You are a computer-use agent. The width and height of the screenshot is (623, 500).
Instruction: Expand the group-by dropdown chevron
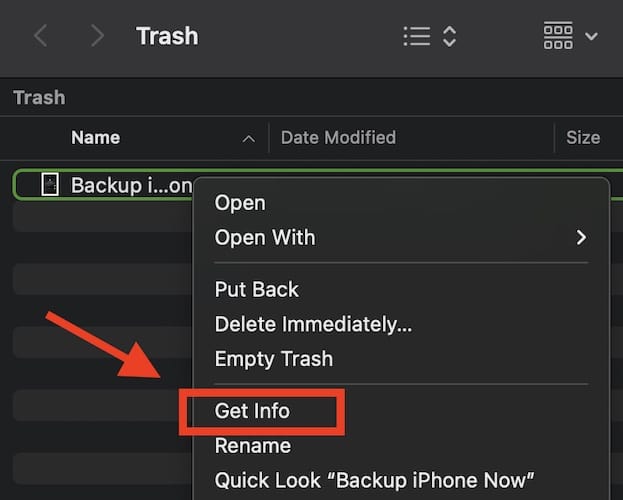[591, 37]
